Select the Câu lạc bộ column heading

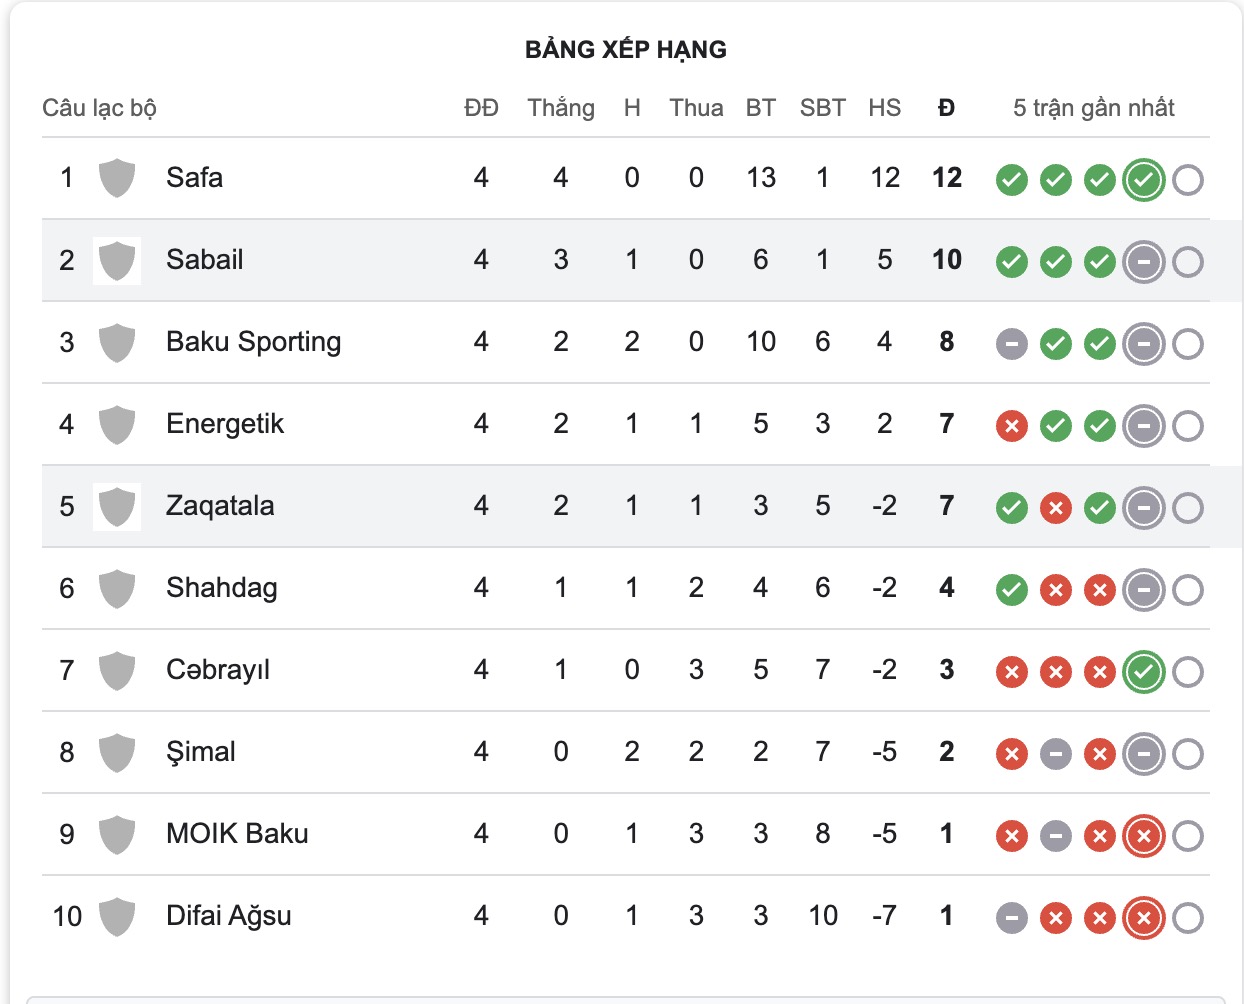[x=98, y=108]
